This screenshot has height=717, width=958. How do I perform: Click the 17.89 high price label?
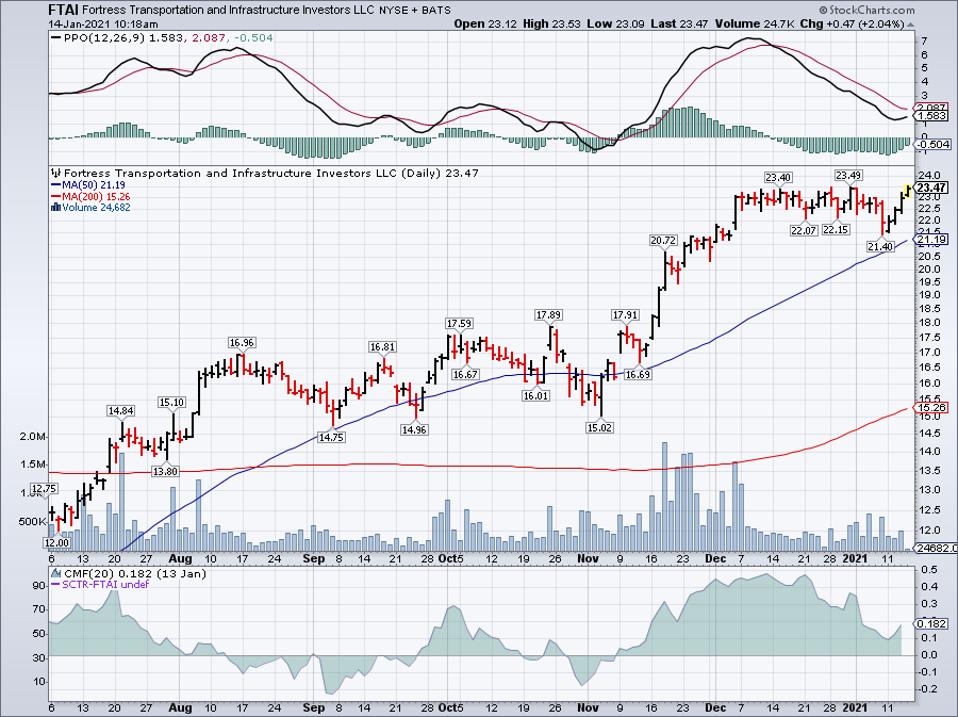pos(548,315)
